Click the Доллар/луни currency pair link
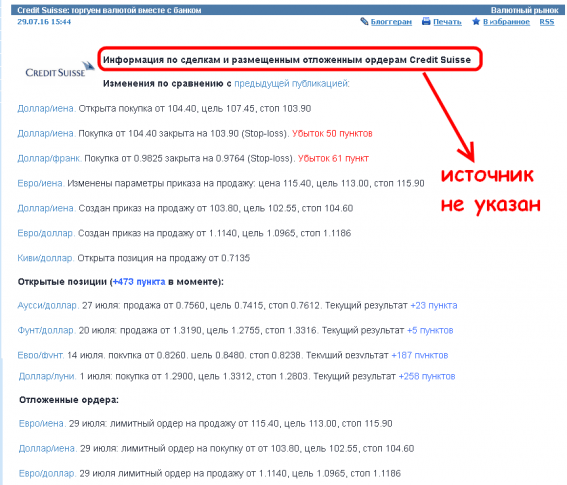 (48, 376)
